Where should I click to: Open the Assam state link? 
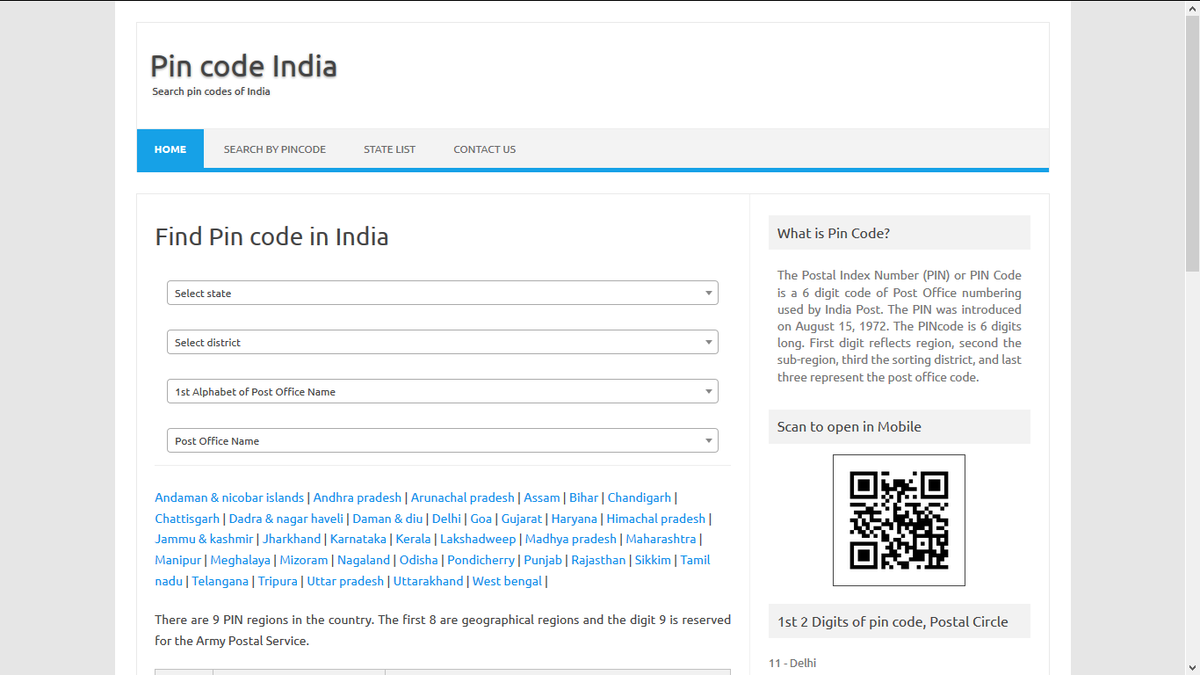tap(542, 497)
